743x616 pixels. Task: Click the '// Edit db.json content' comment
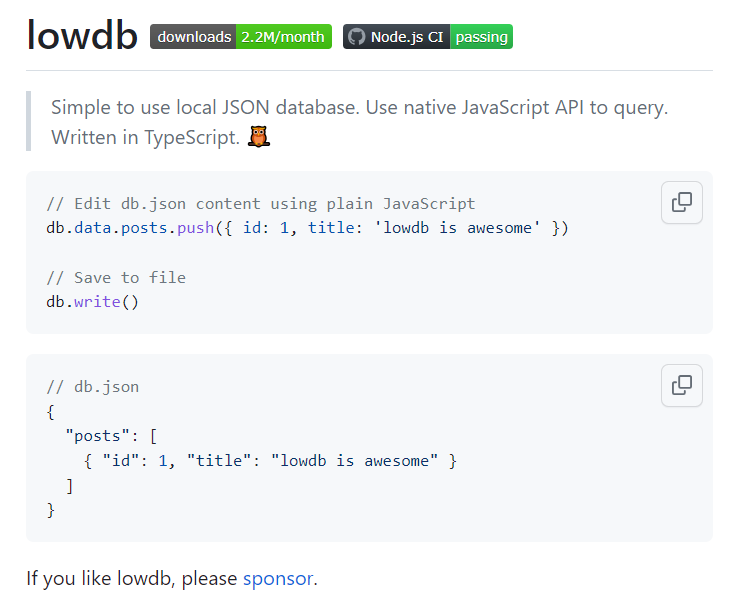[x=261, y=204]
